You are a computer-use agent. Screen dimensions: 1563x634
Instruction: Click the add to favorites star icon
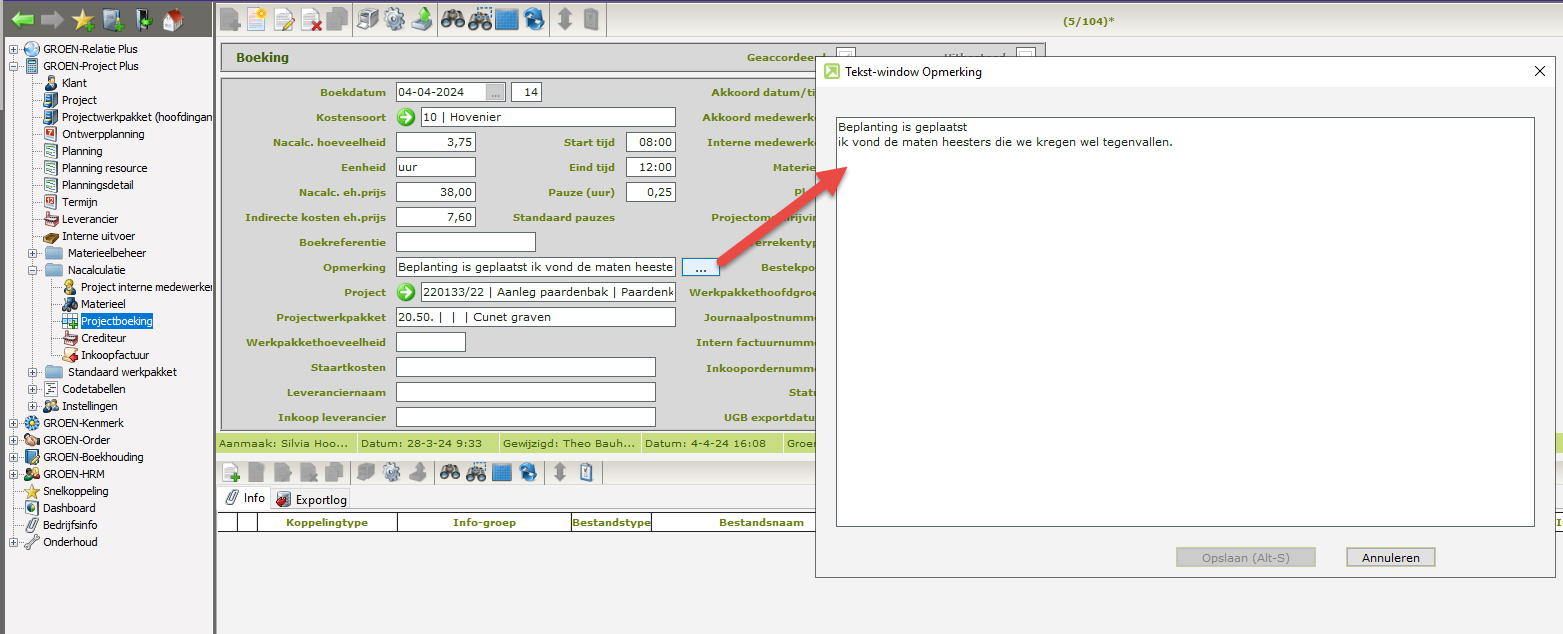click(x=83, y=19)
